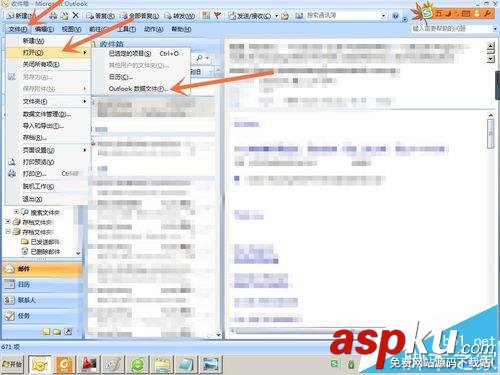Click folder list scroll down arrow
The width and height of the screenshot is (500, 375).
78,253
